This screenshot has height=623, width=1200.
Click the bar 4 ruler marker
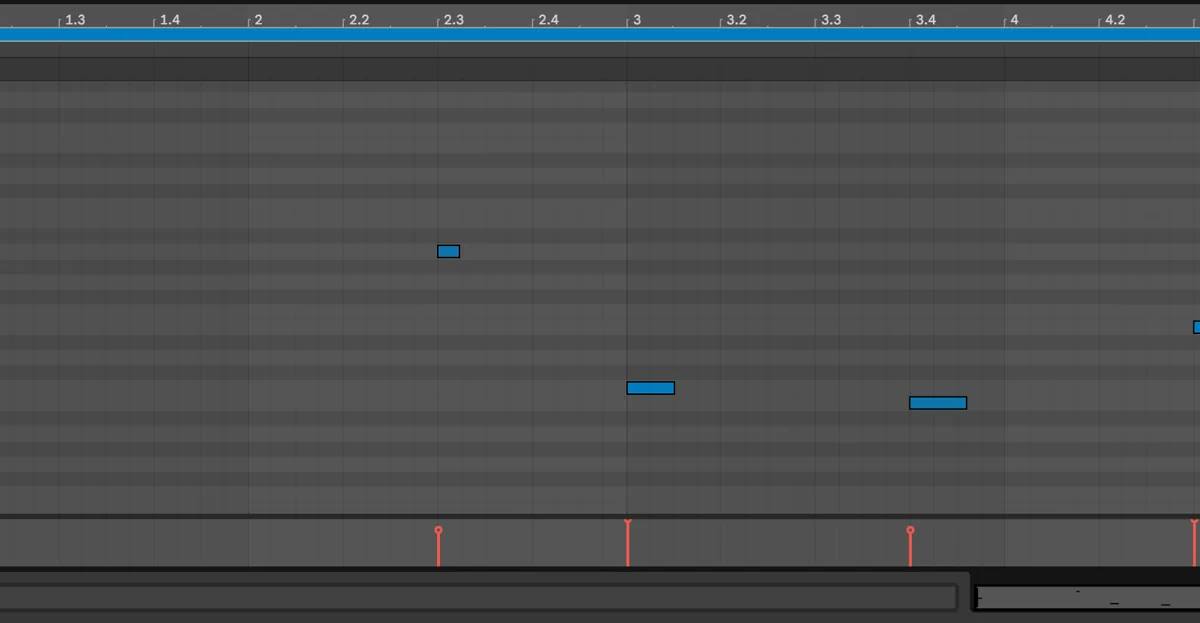(1014, 20)
